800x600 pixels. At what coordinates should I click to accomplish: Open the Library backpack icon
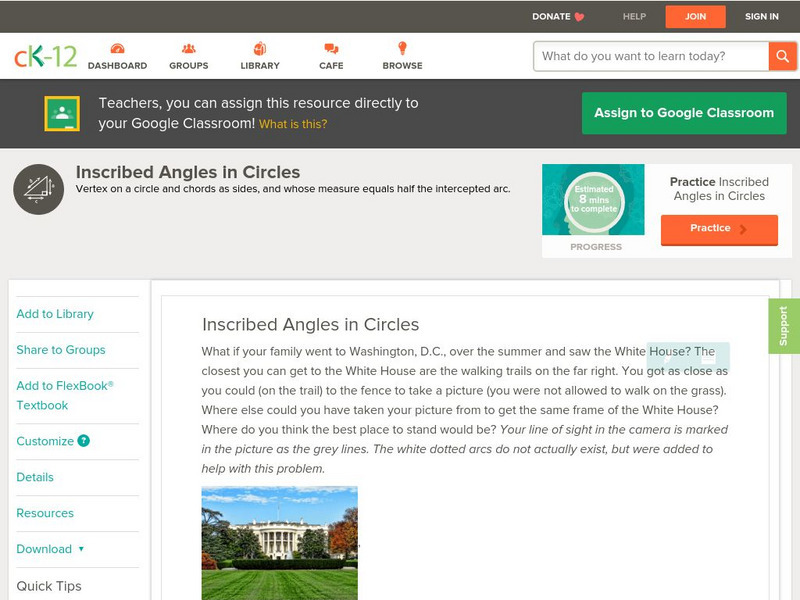point(260,48)
